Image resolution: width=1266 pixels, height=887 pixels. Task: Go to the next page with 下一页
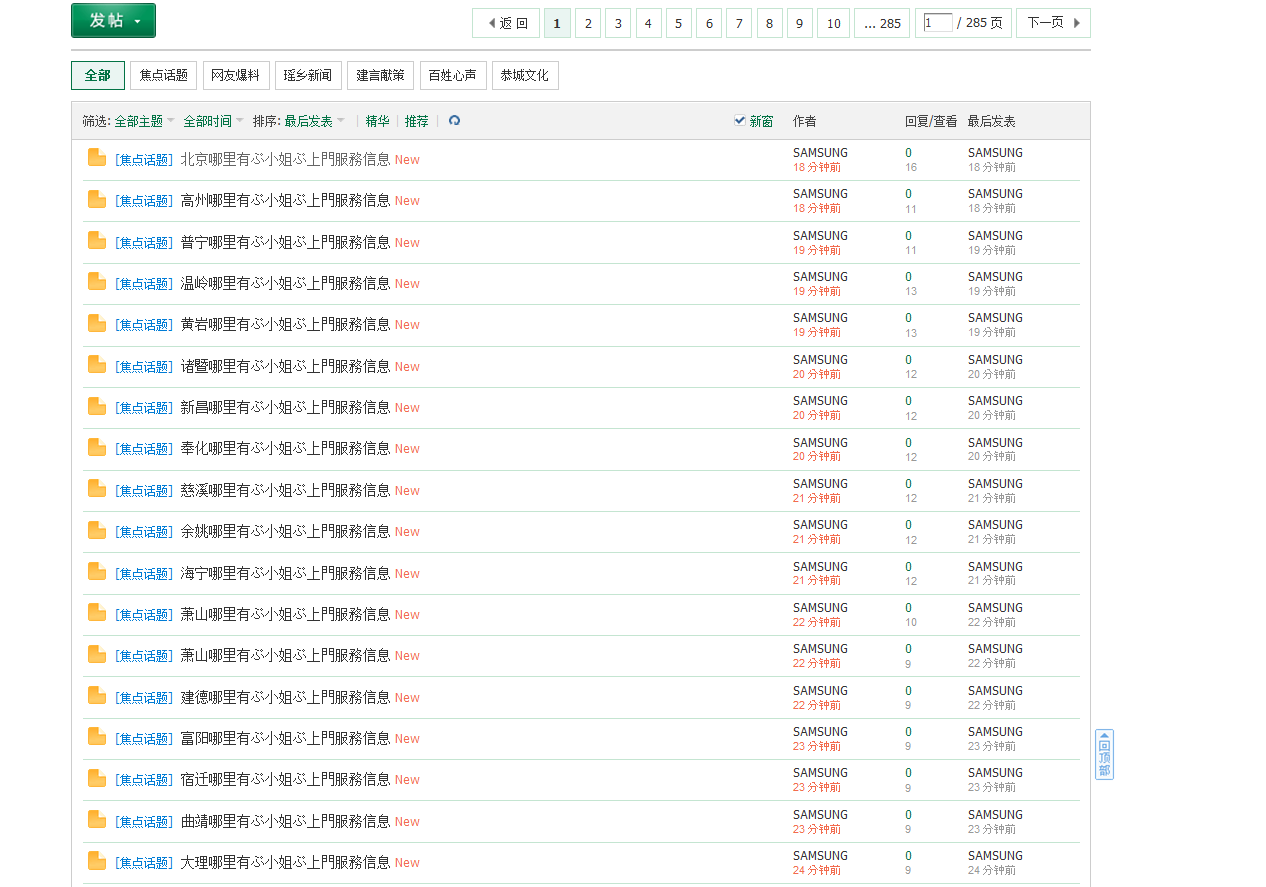pos(1053,23)
